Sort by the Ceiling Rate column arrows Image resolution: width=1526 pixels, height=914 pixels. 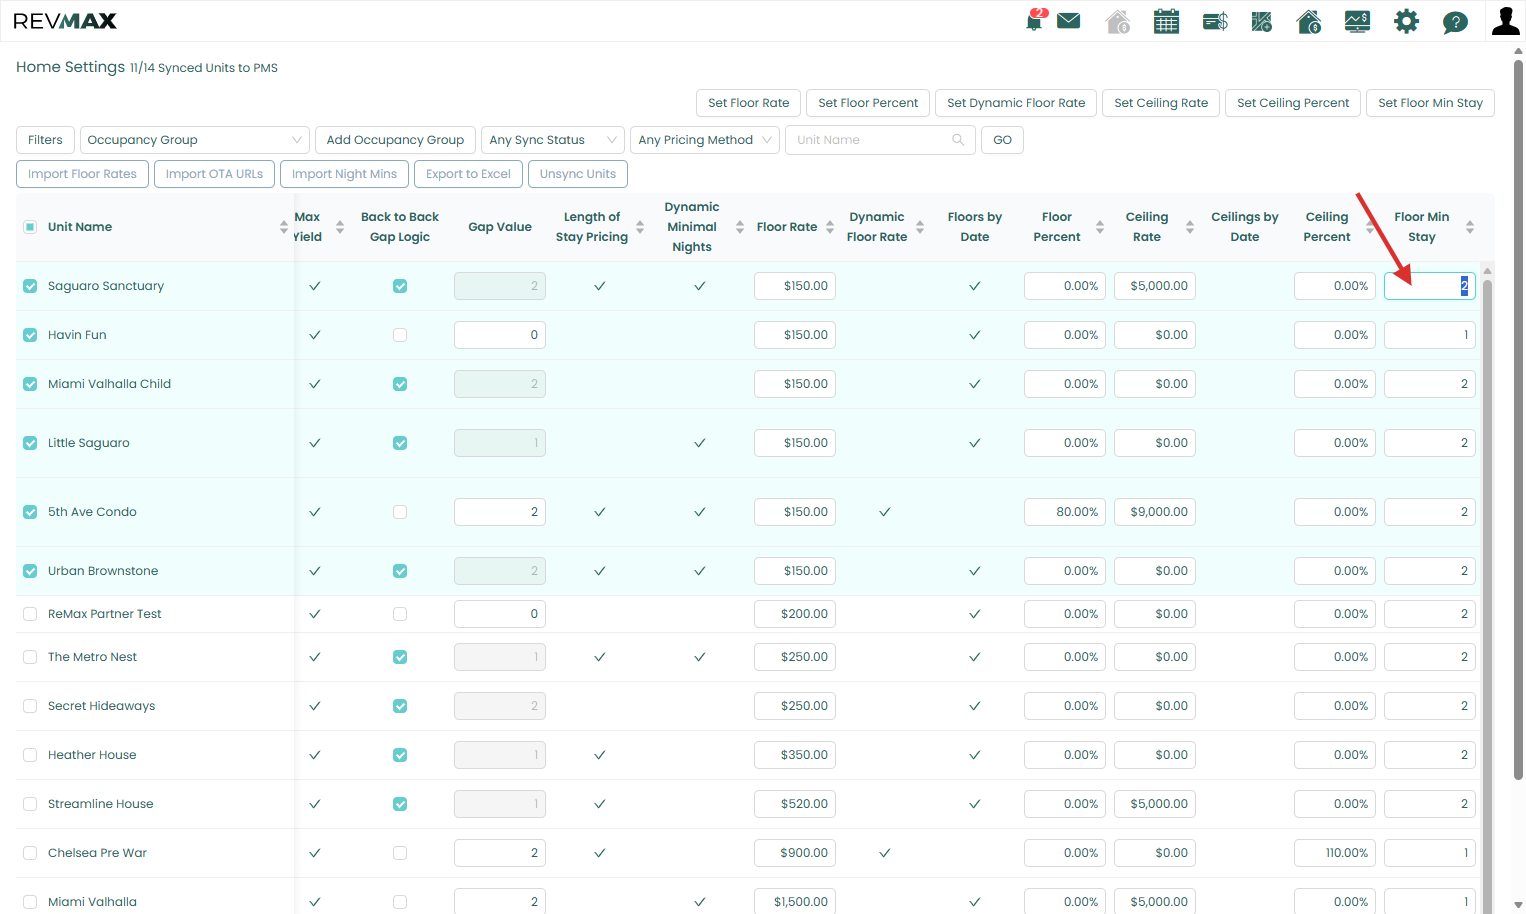point(1190,227)
